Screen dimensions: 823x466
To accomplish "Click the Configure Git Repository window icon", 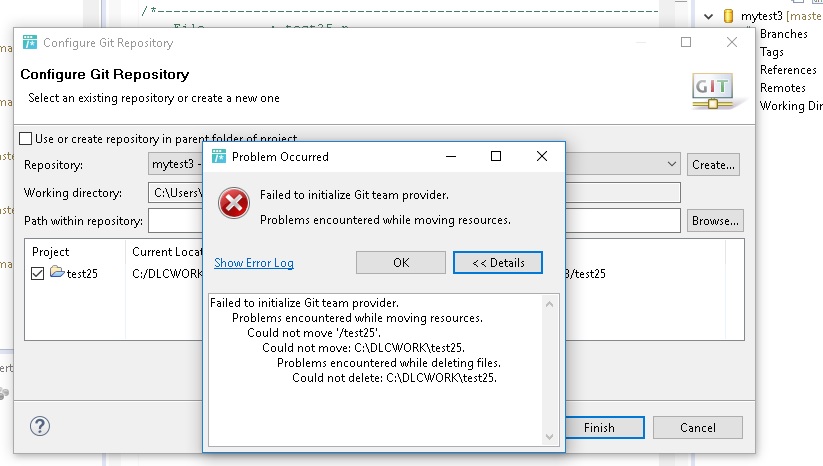I will pyautogui.click(x=30, y=43).
